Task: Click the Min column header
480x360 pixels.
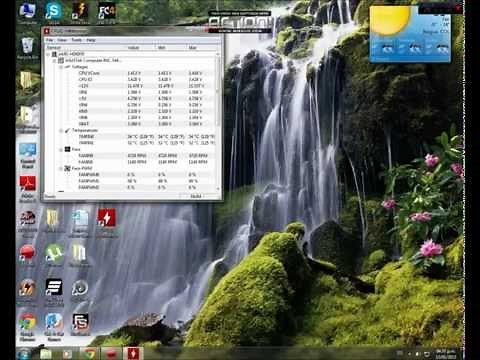Action: 171,48
